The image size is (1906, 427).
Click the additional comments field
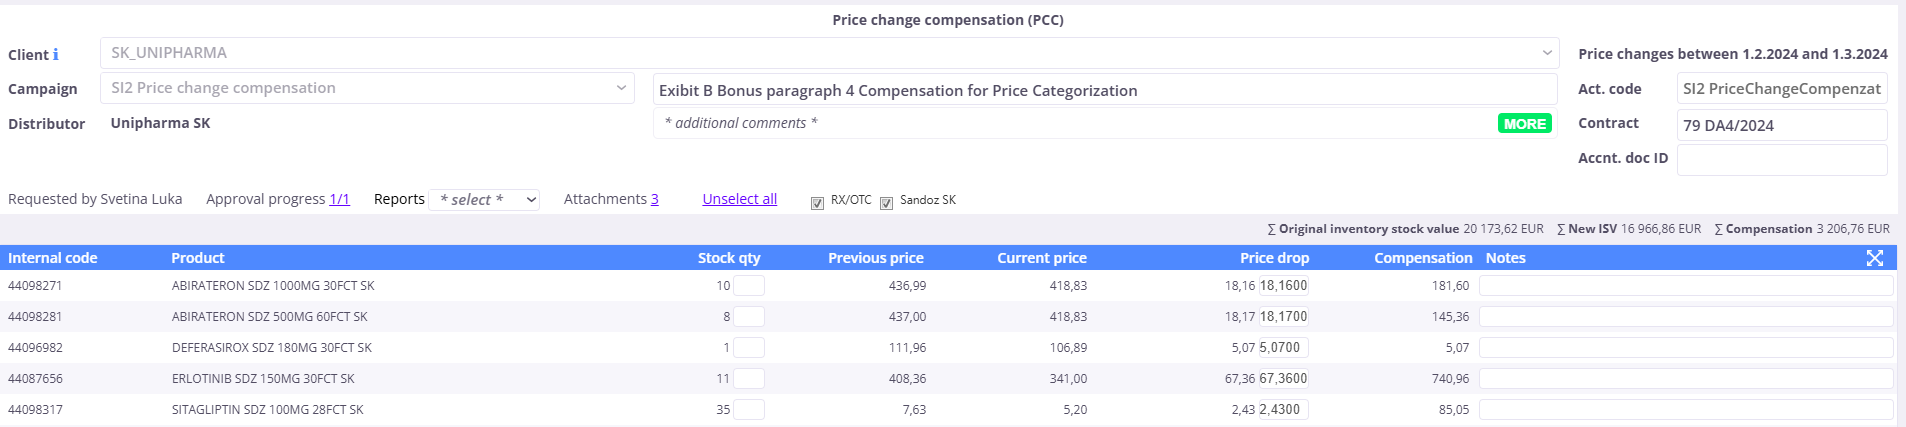pos(1075,123)
